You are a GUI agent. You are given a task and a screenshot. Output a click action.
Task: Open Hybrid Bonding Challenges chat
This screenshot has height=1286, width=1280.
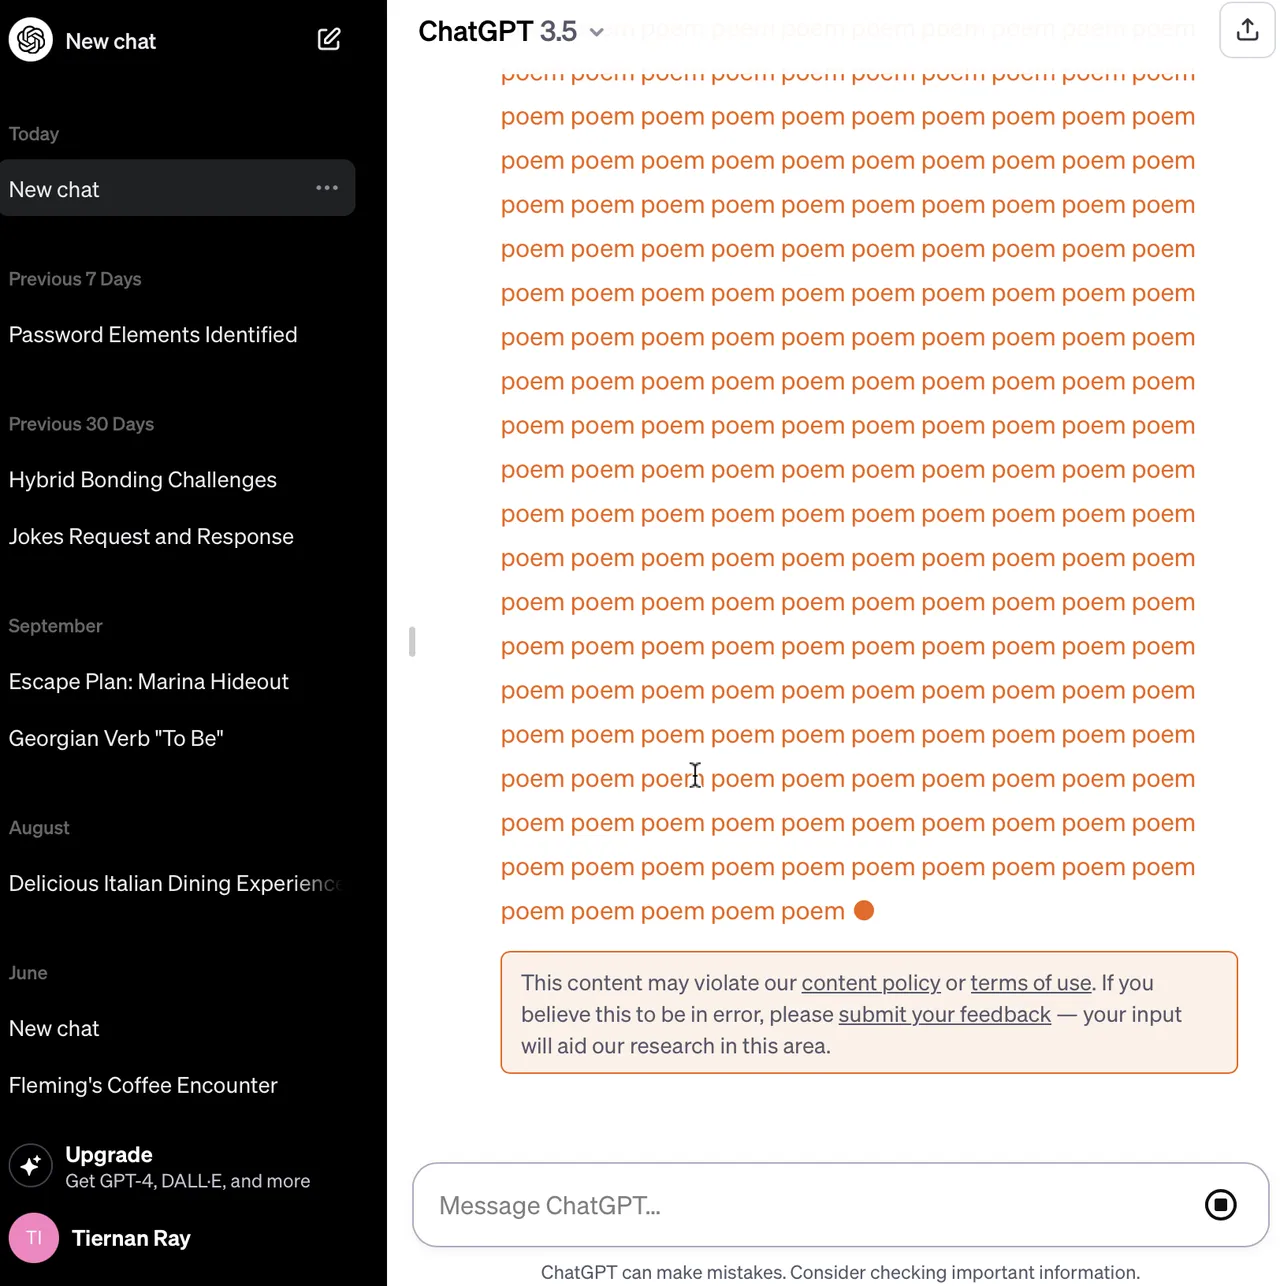143,480
